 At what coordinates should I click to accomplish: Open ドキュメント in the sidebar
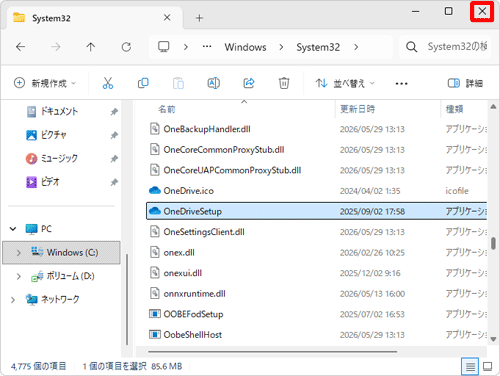click(59, 111)
